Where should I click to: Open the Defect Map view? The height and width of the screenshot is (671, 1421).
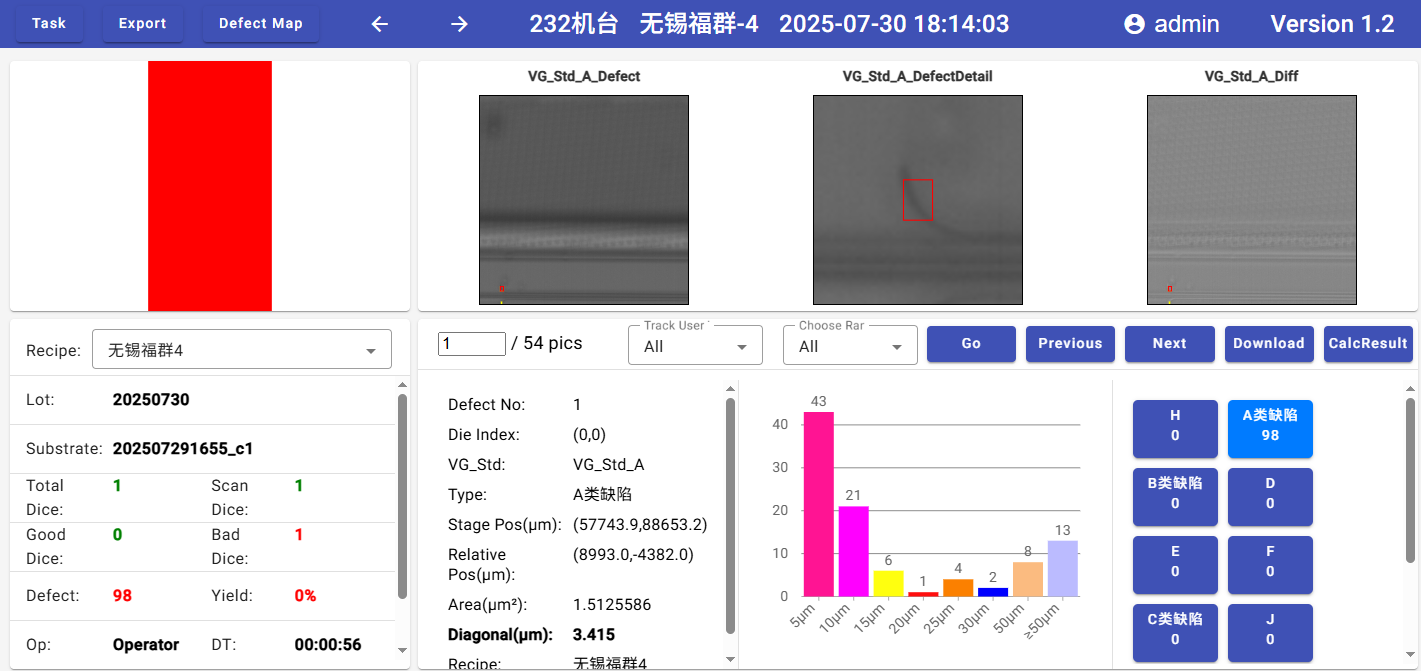click(x=260, y=24)
